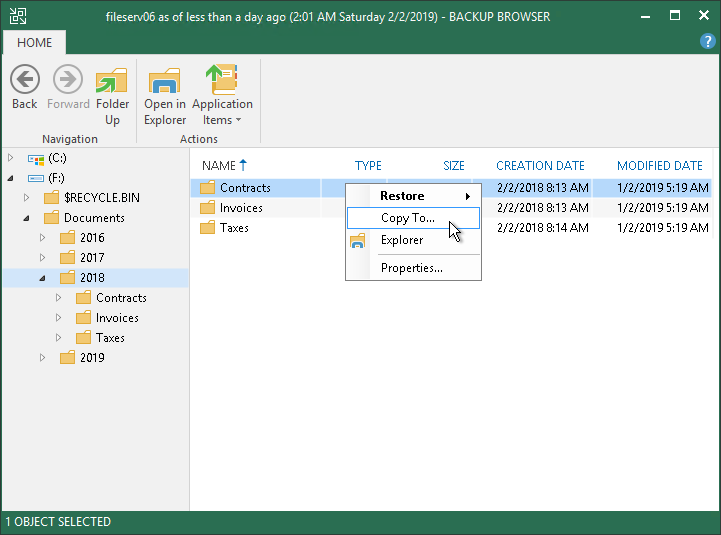
Task: Click the Explorer icon in context menu
Action: [357, 241]
